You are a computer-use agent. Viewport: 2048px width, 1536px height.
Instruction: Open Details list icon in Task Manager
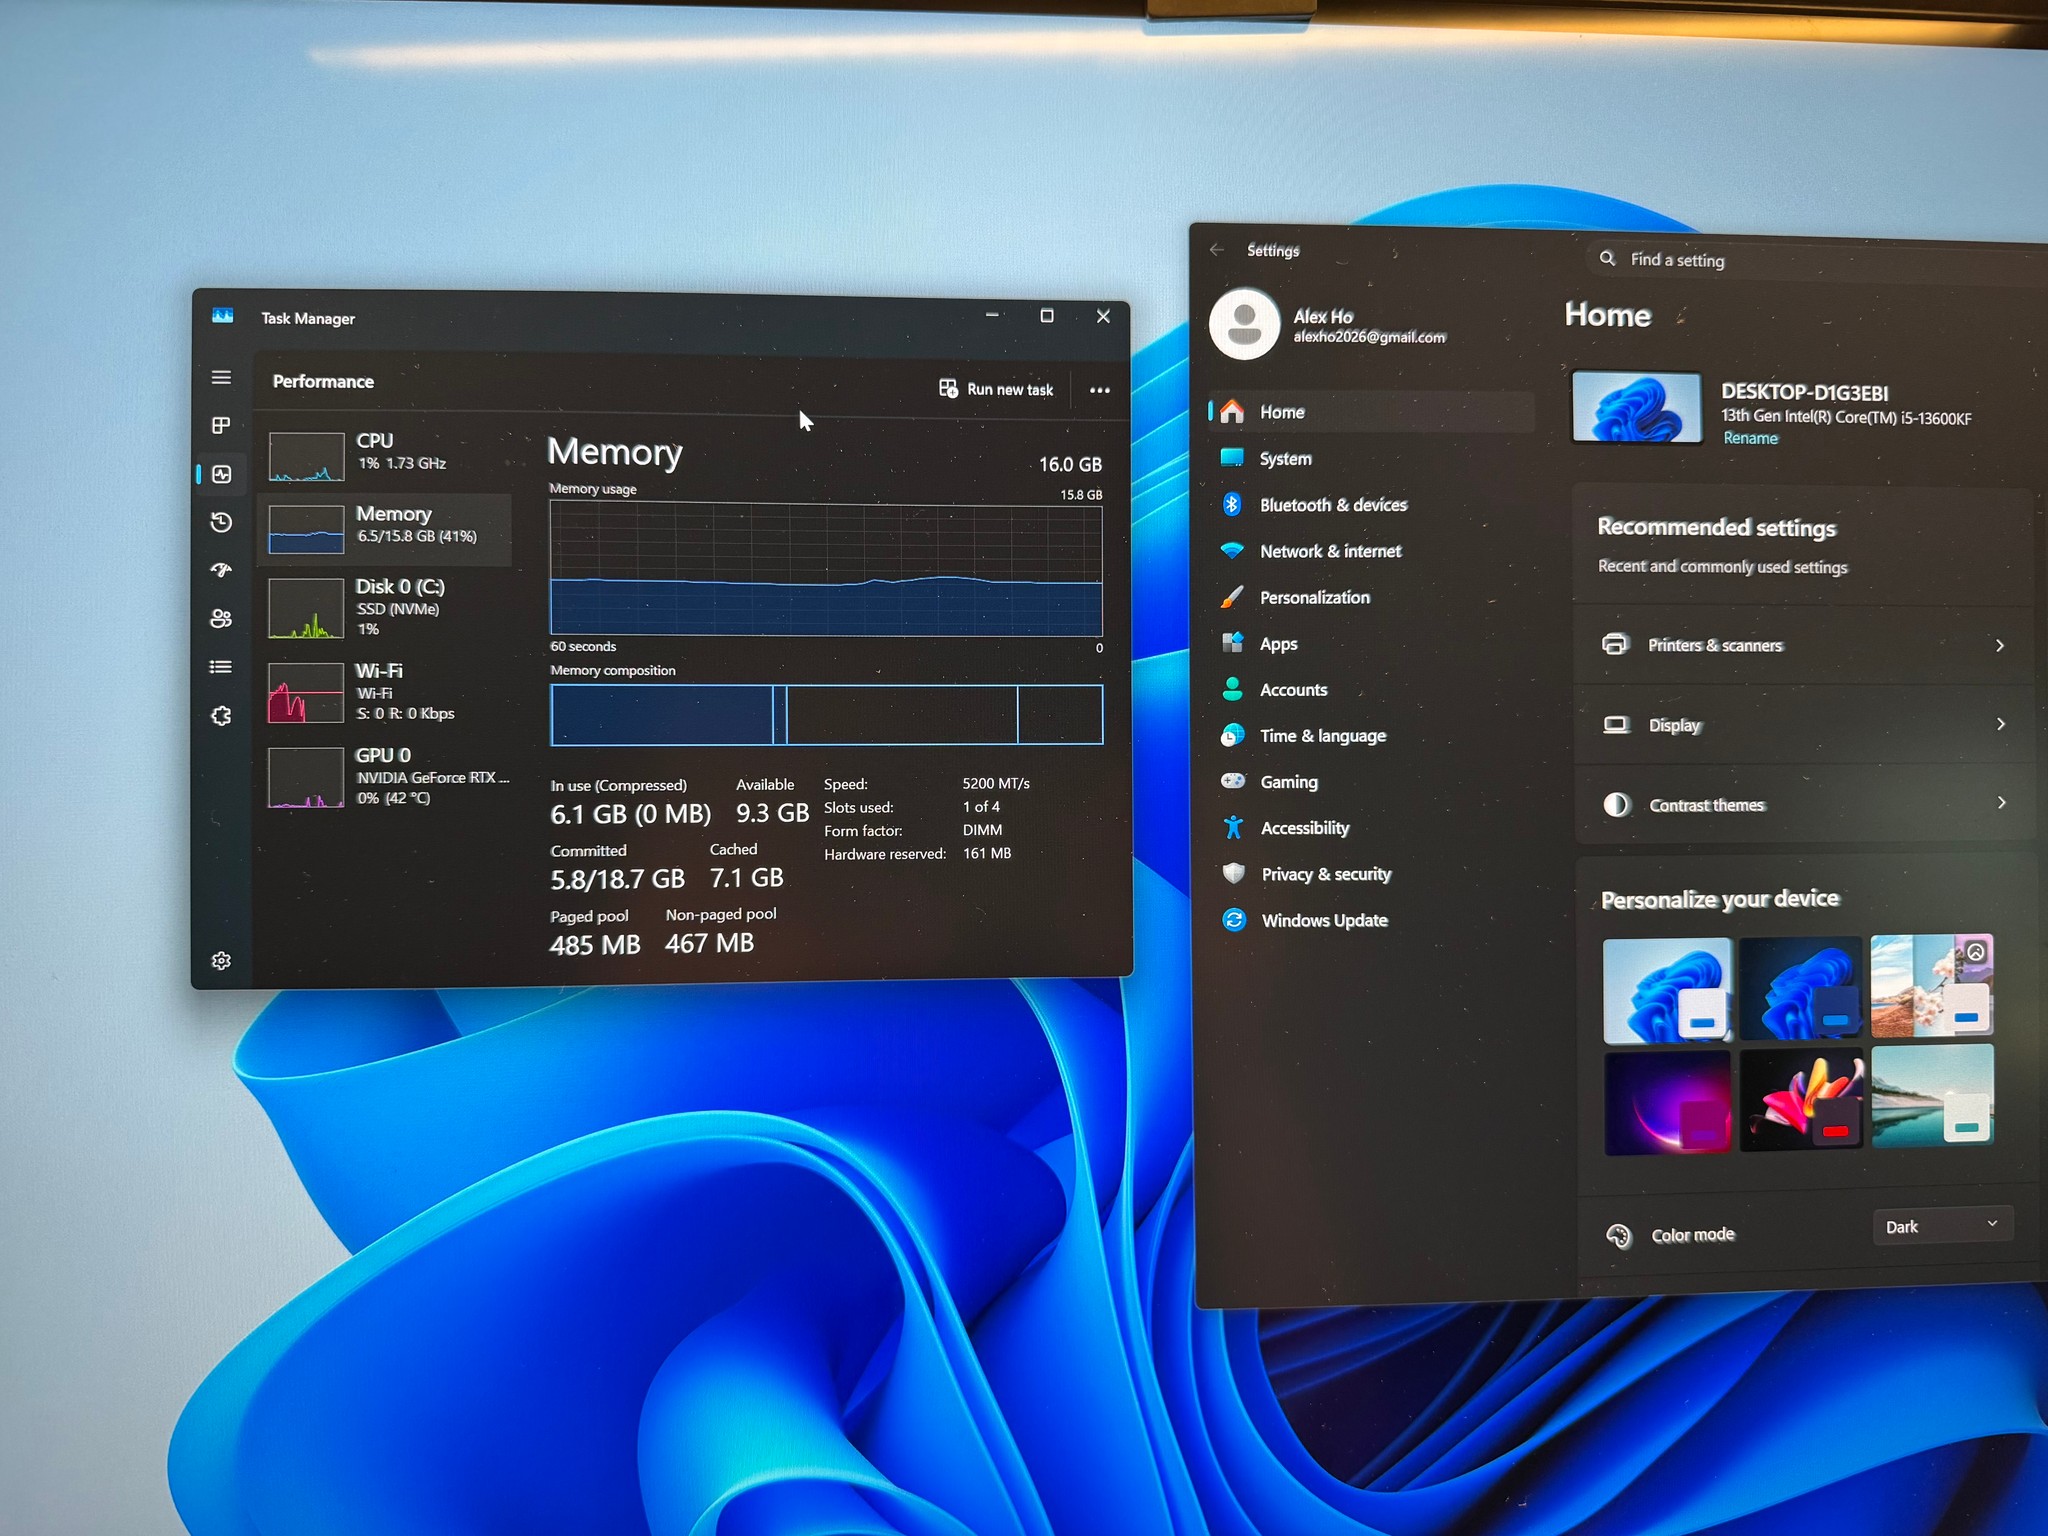[221, 667]
